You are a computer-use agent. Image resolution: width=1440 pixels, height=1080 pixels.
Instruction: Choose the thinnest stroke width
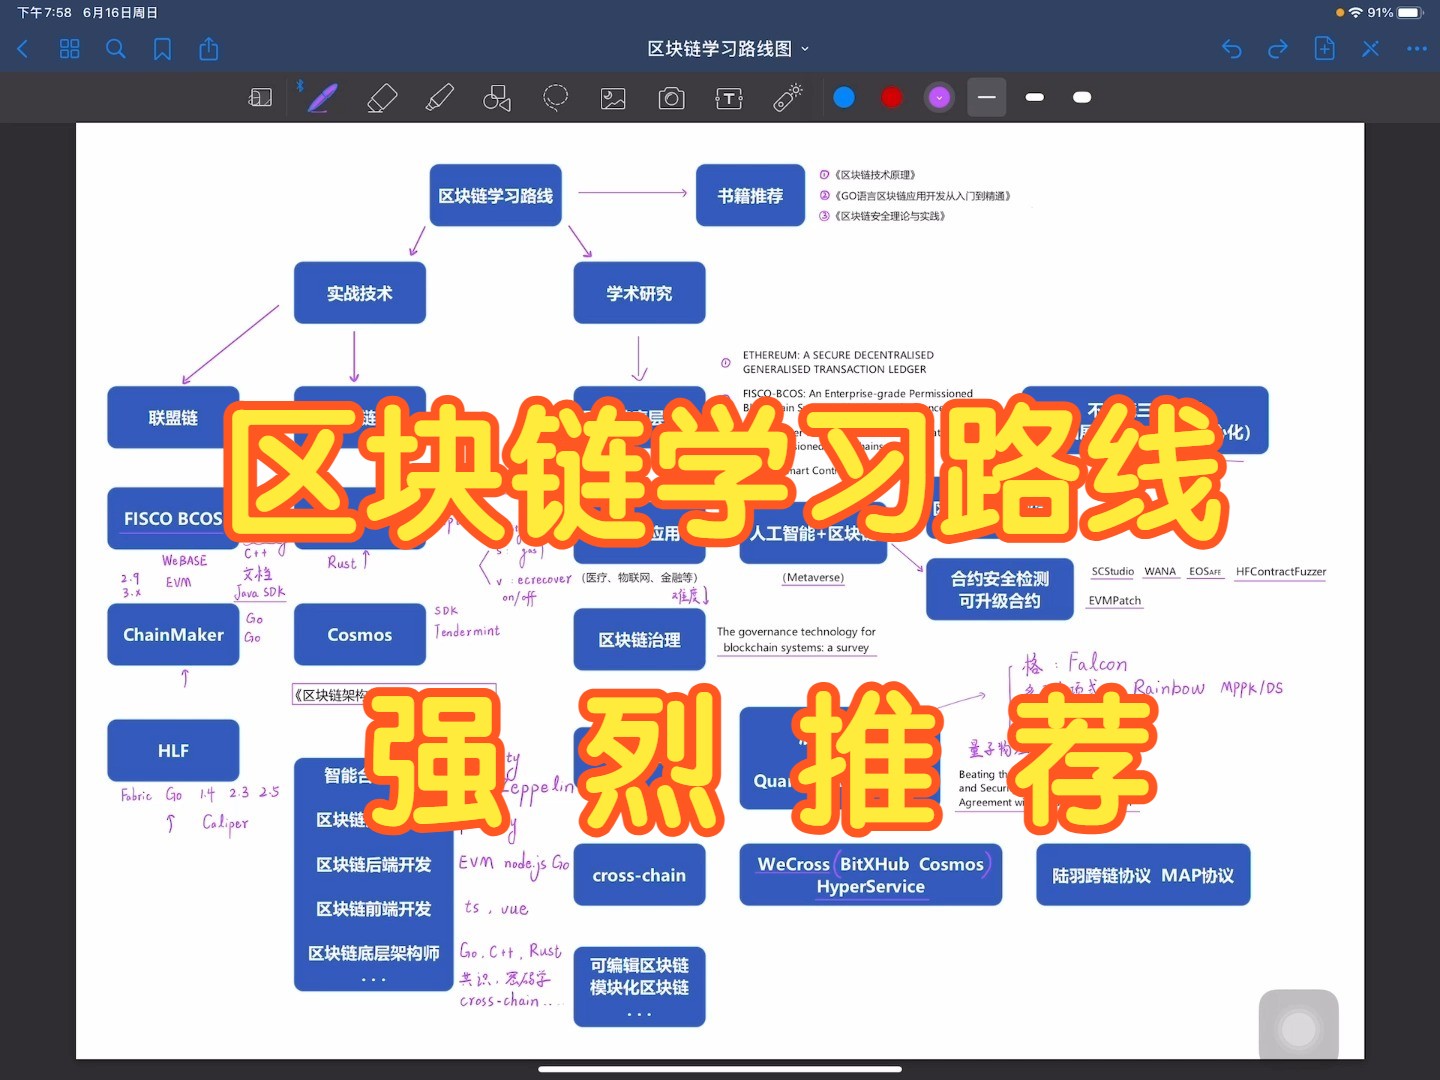(x=987, y=97)
